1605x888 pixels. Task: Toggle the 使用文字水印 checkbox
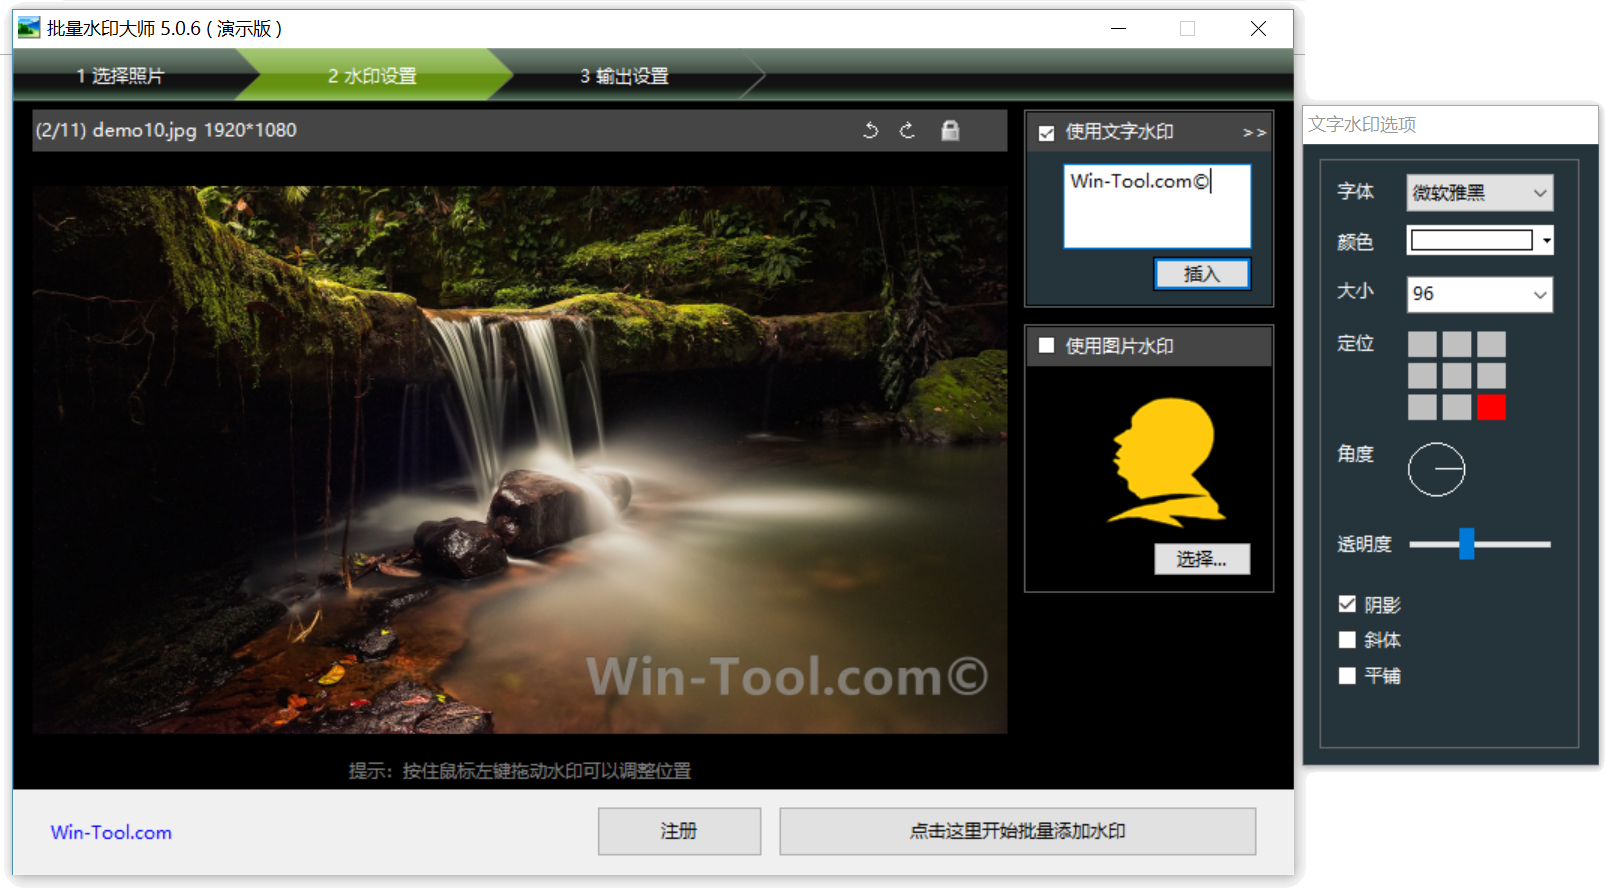pos(1047,133)
